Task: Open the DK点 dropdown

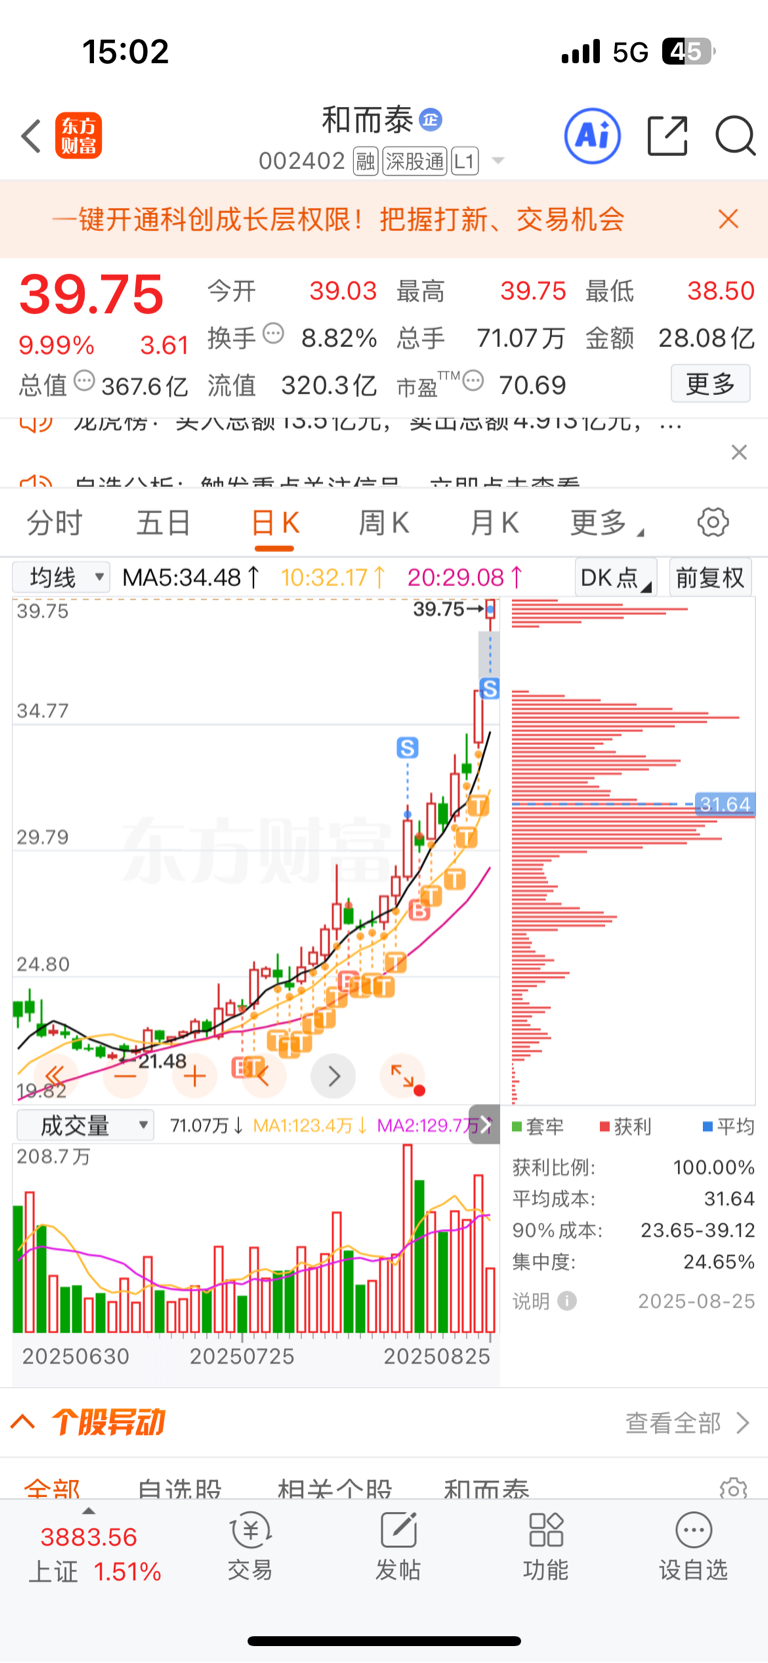Action: [616, 577]
